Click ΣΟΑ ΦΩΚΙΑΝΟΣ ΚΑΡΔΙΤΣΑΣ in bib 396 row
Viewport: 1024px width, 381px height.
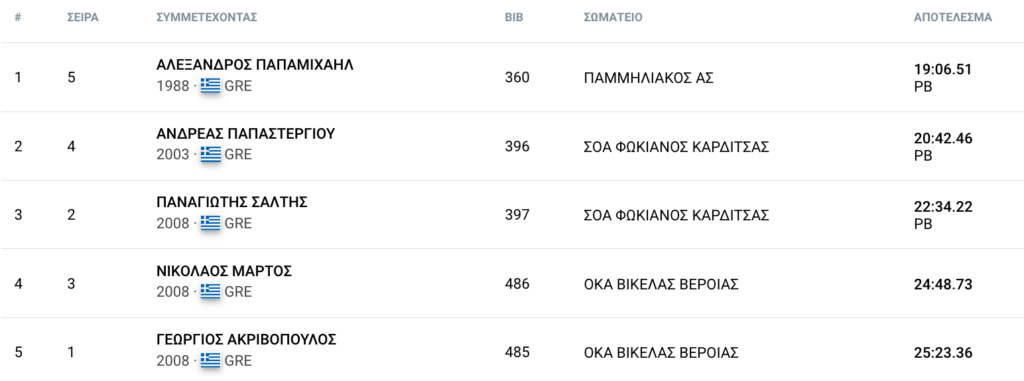(677, 146)
